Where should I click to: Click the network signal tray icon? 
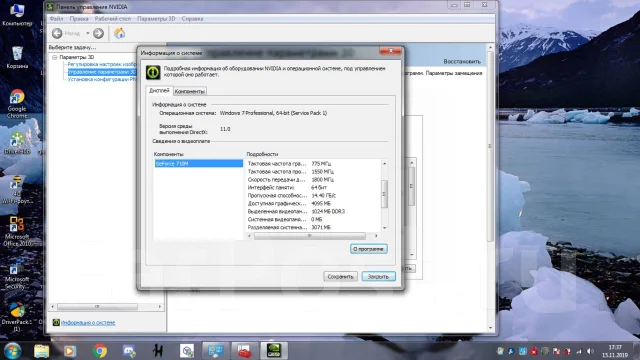[579, 351]
